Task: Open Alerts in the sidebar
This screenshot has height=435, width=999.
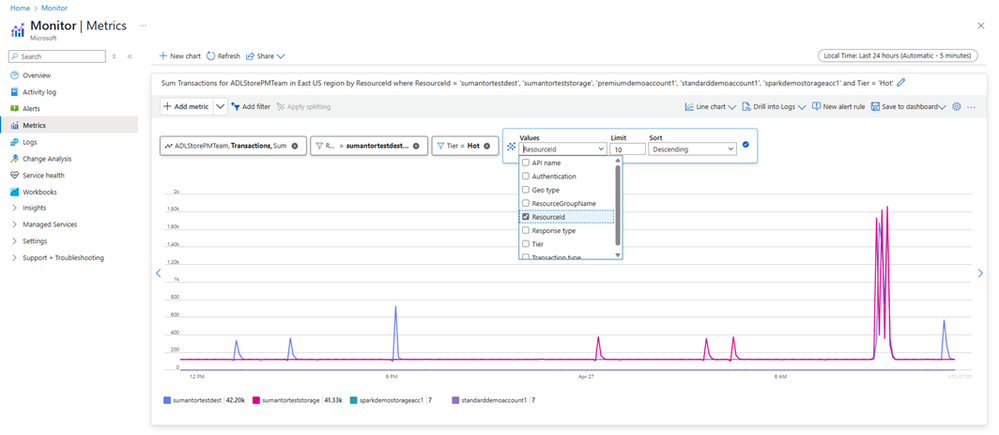Action: (30, 108)
